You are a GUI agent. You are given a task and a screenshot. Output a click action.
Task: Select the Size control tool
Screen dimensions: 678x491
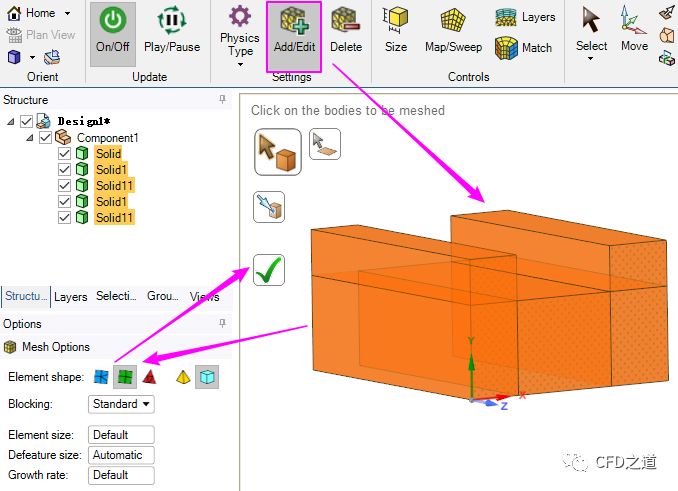[x=396, y=30]
